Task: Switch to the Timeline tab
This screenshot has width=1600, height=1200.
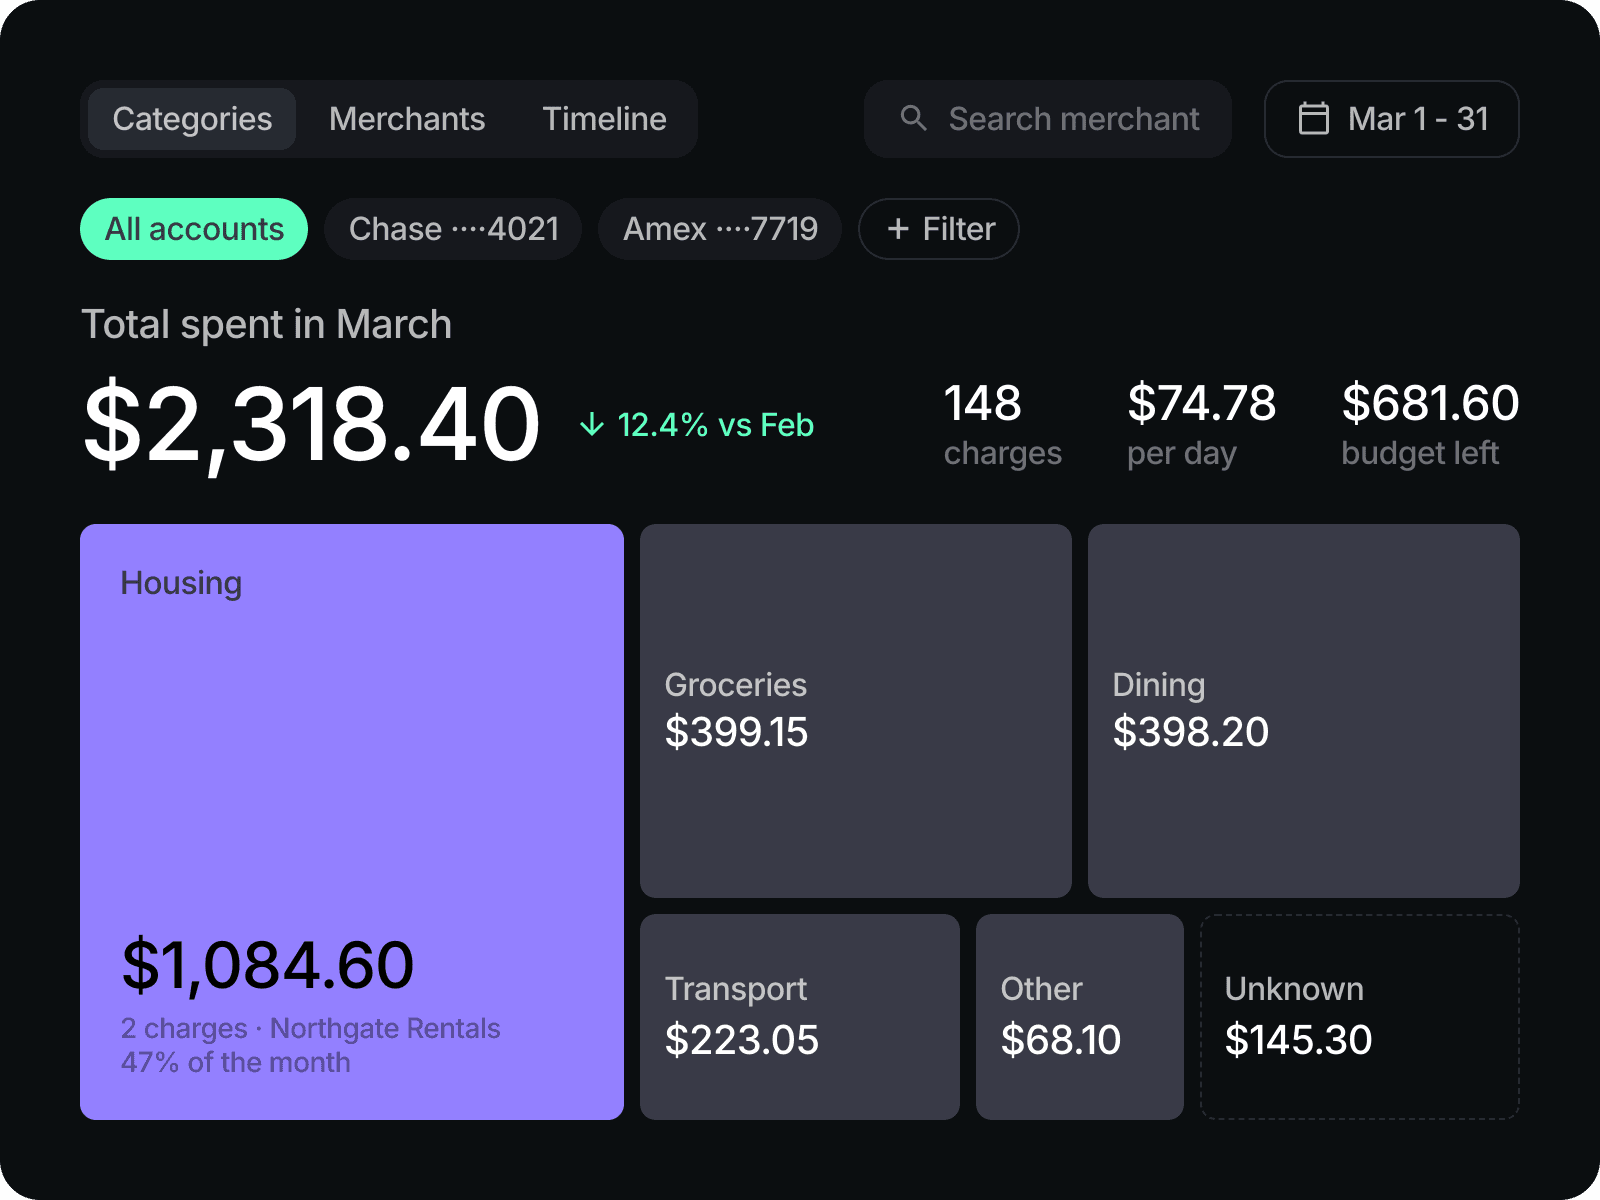Action: (604, 119)
